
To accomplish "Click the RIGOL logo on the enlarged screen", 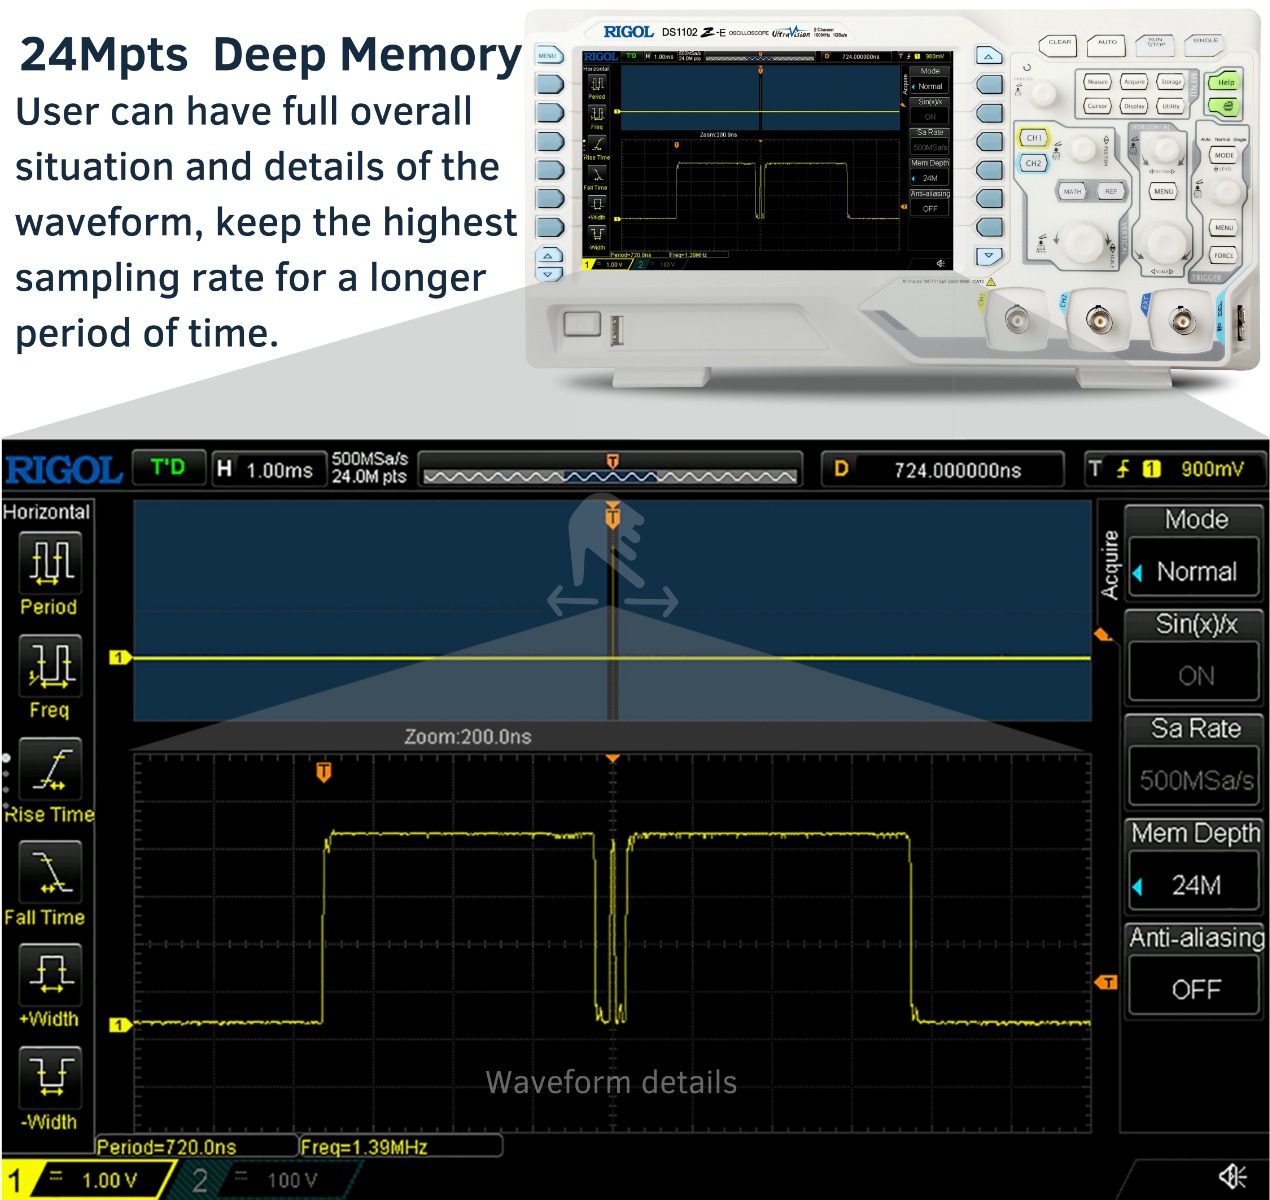I will tap(64, 469).
